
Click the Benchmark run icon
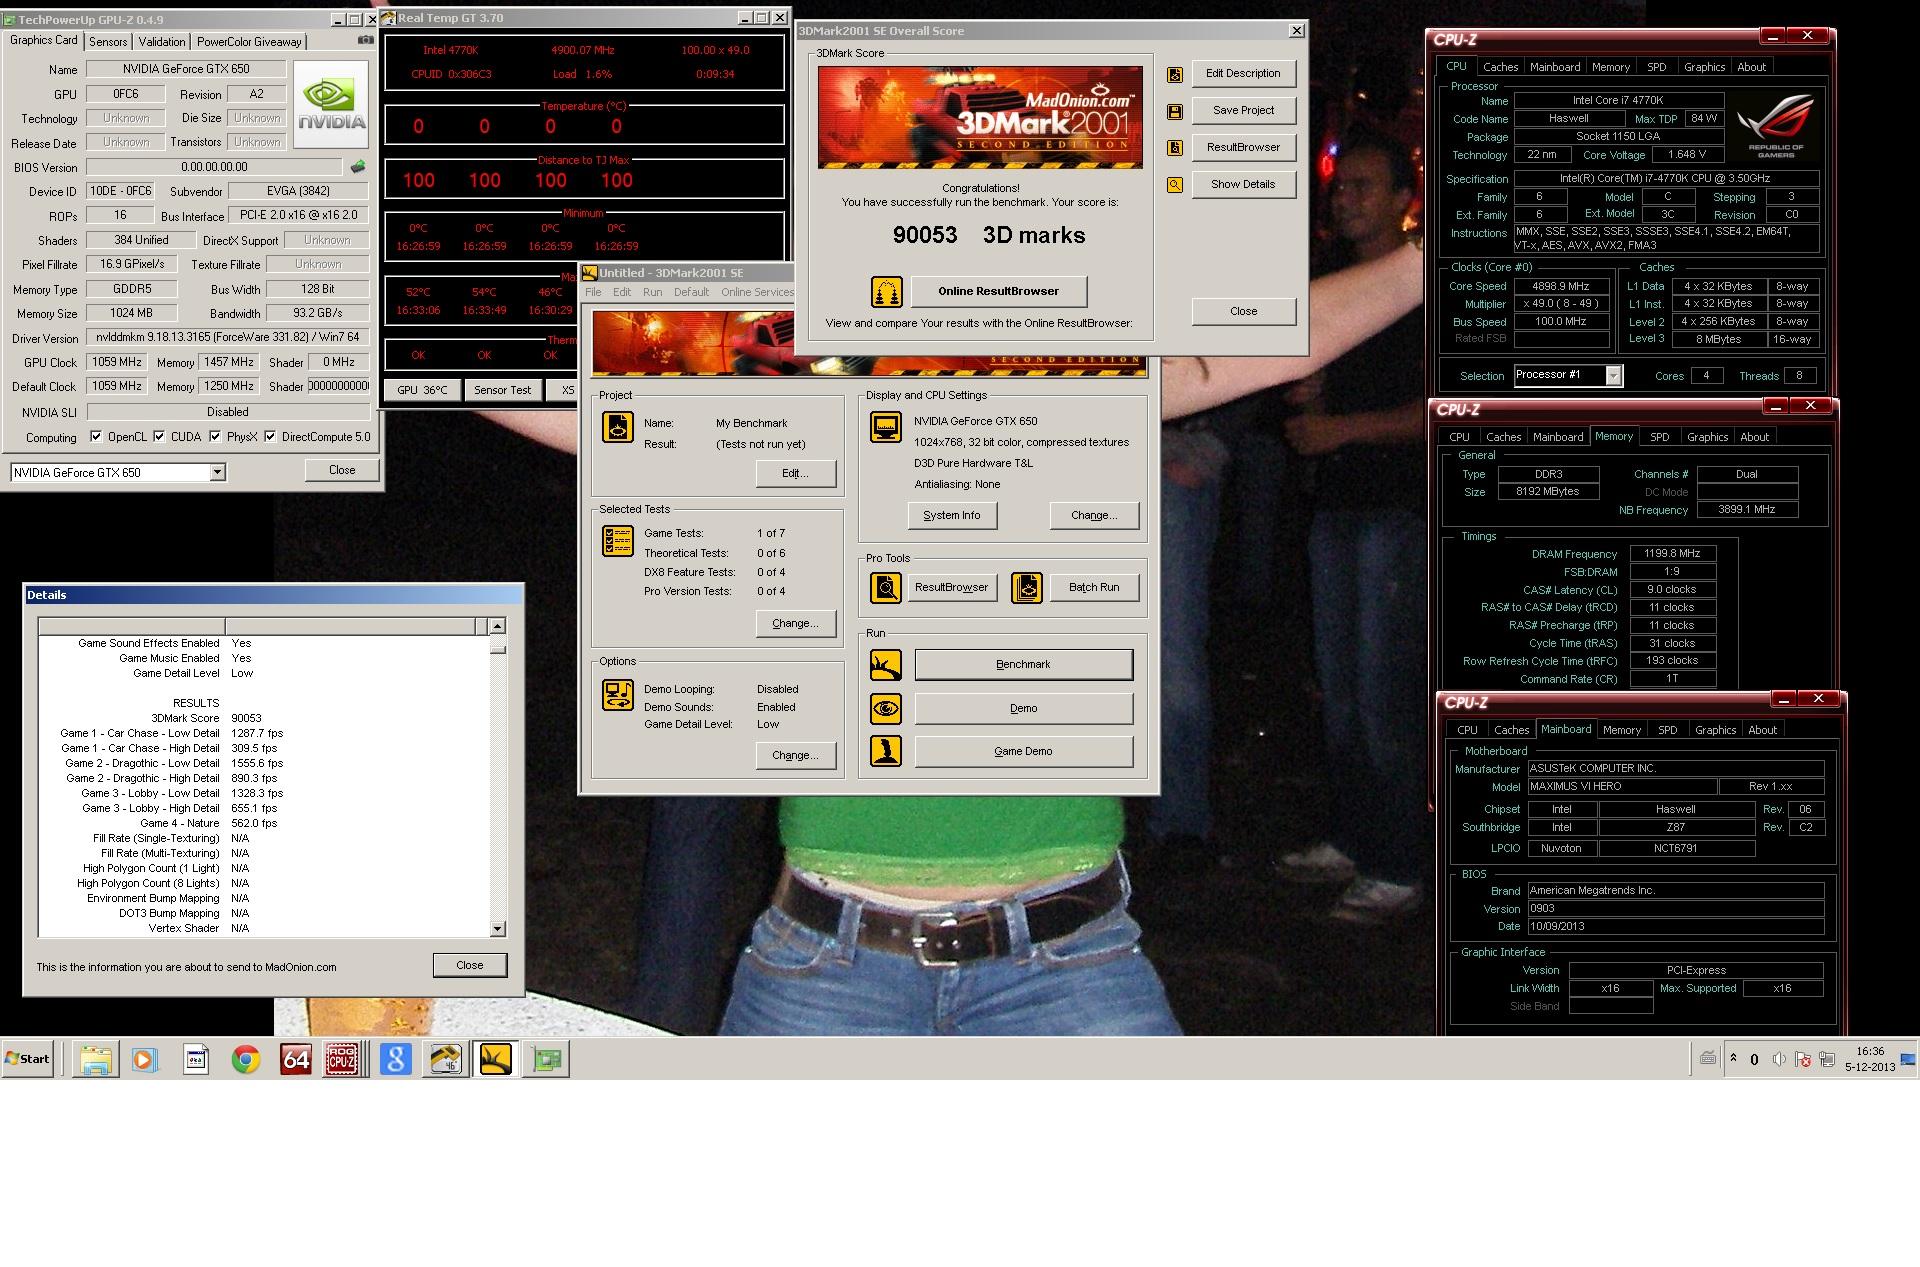click(886, 665)
